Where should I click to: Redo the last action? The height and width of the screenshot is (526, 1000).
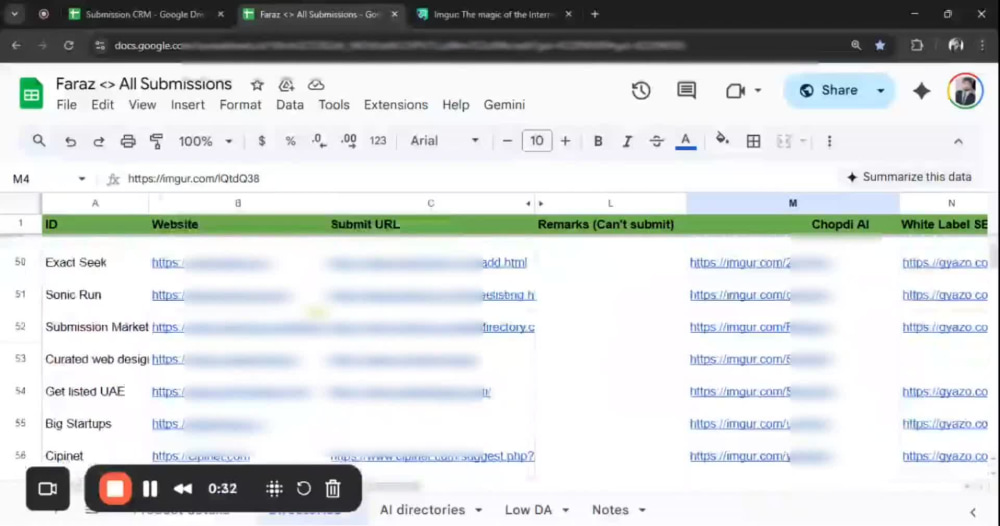[99, 142]
